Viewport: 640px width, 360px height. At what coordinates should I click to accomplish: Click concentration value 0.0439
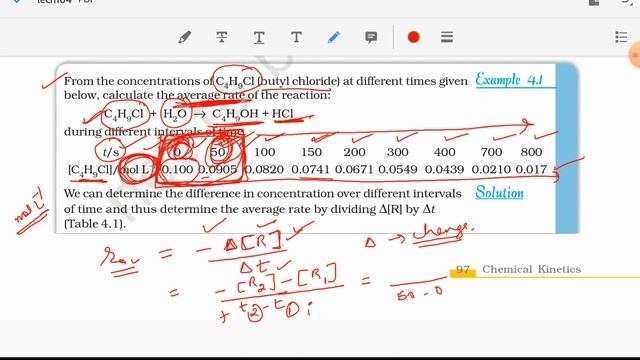tap(444, 169)
